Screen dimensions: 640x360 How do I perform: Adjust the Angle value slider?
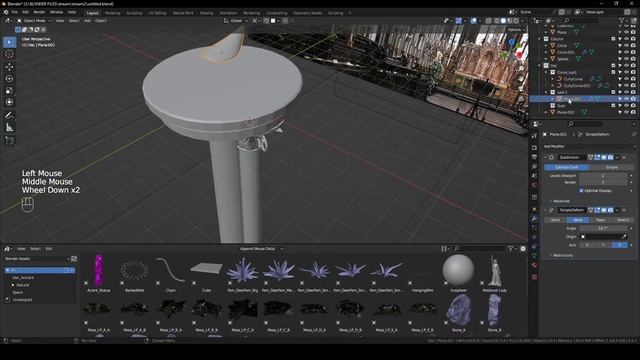coord(603,228)
